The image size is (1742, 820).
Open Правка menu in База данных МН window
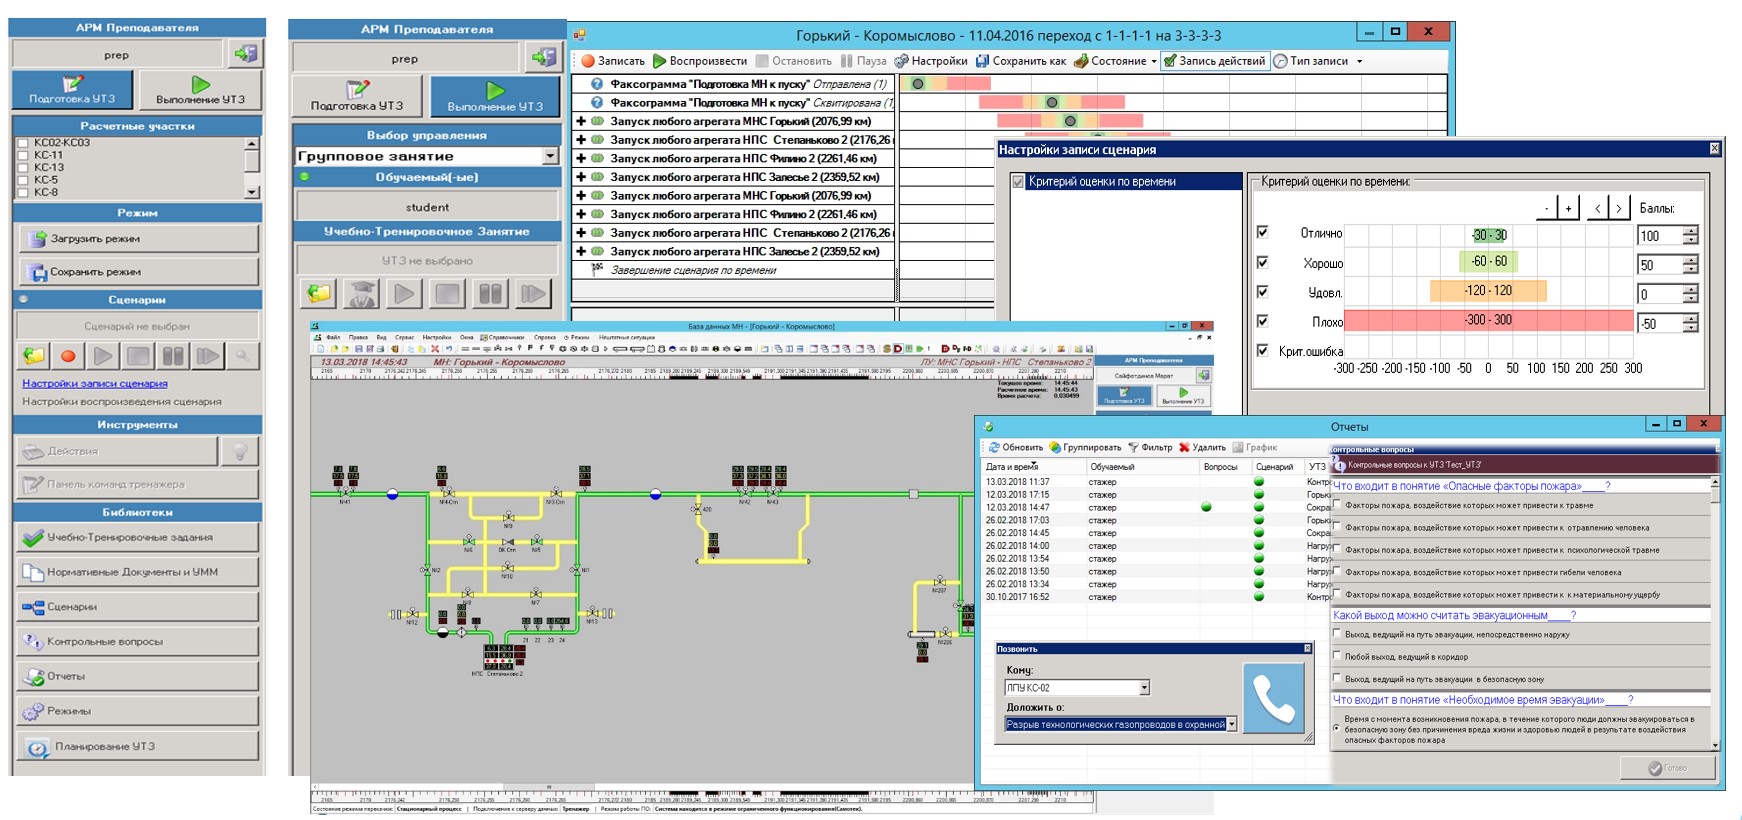[359, 338]
